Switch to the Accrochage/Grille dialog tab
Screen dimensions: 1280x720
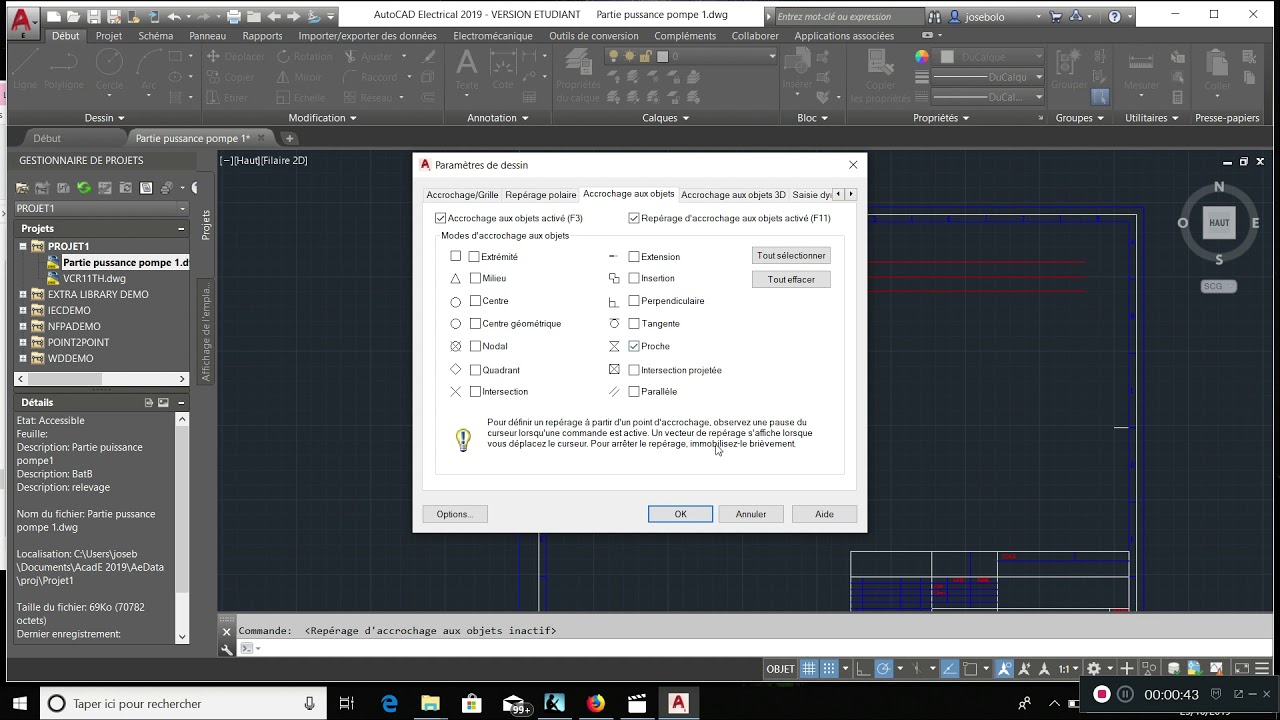click(462, 195)
